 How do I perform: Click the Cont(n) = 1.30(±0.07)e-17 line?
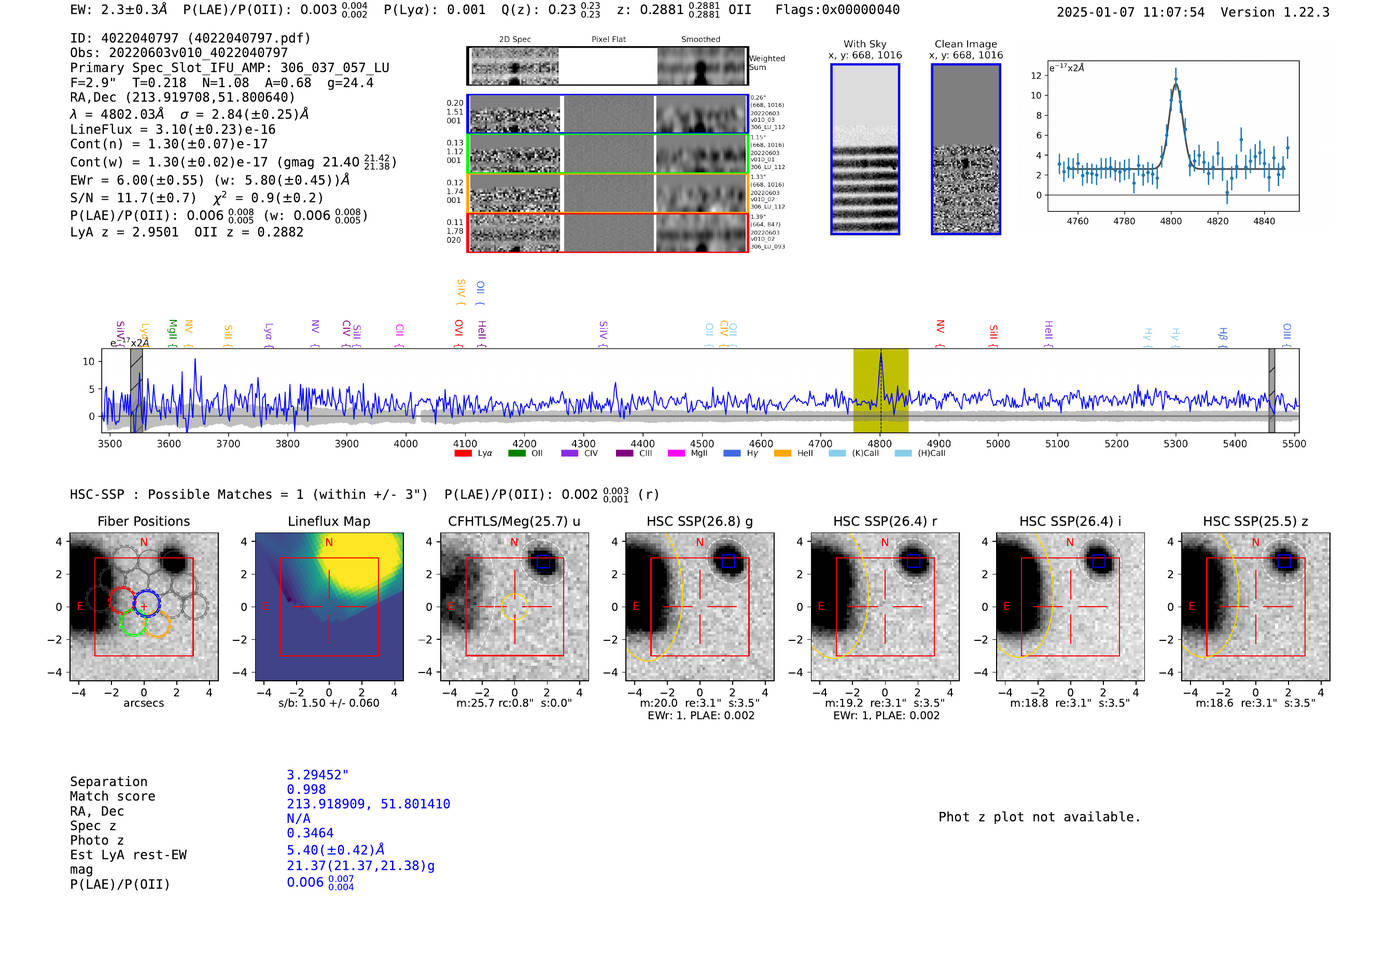(169, 144)
